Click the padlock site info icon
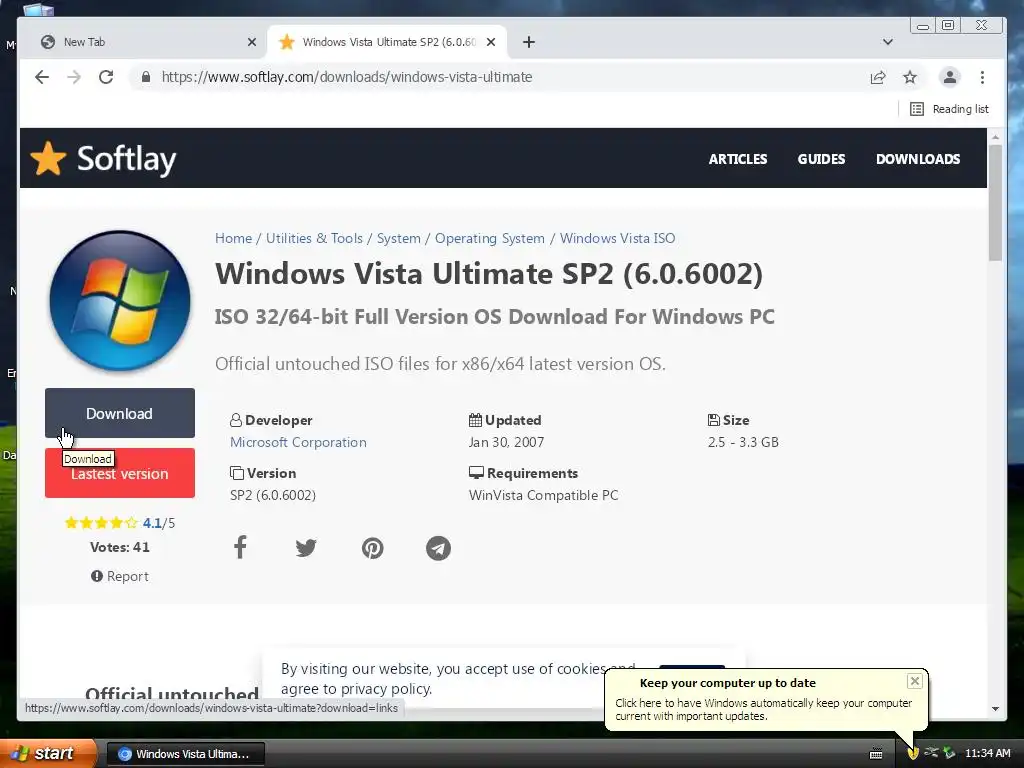The width and height of the screenshot is (1024, 768). (x=146, y=77)
